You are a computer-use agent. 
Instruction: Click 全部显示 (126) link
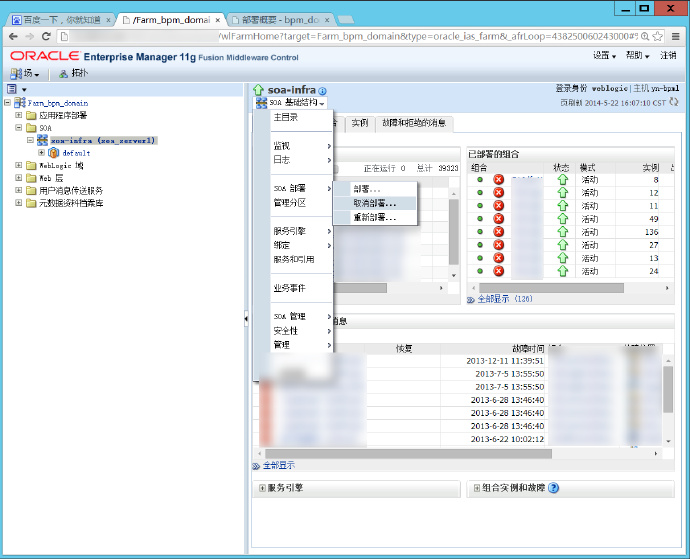505,299
